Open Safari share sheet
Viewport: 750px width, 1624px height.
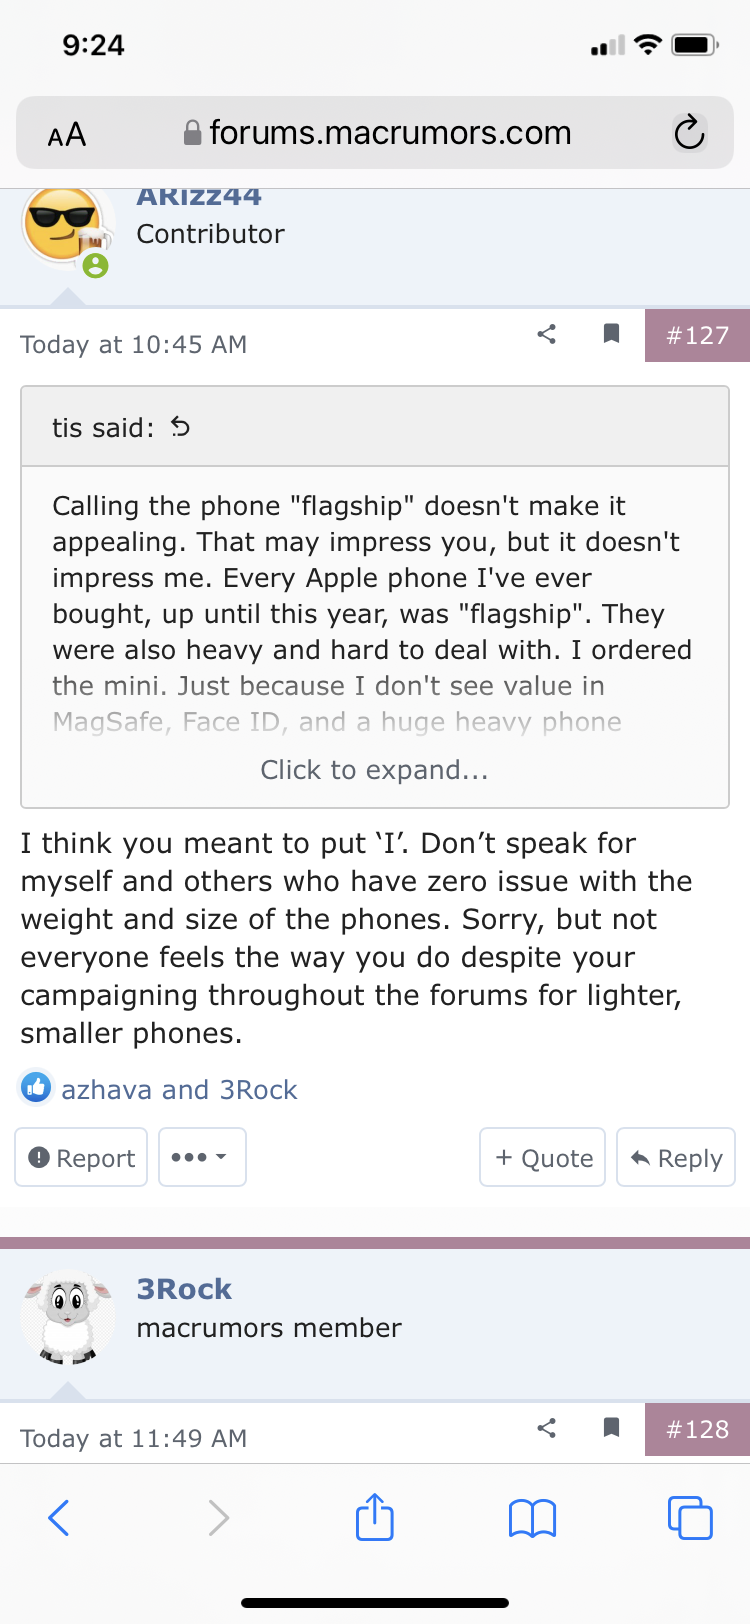pos(375,1517)
